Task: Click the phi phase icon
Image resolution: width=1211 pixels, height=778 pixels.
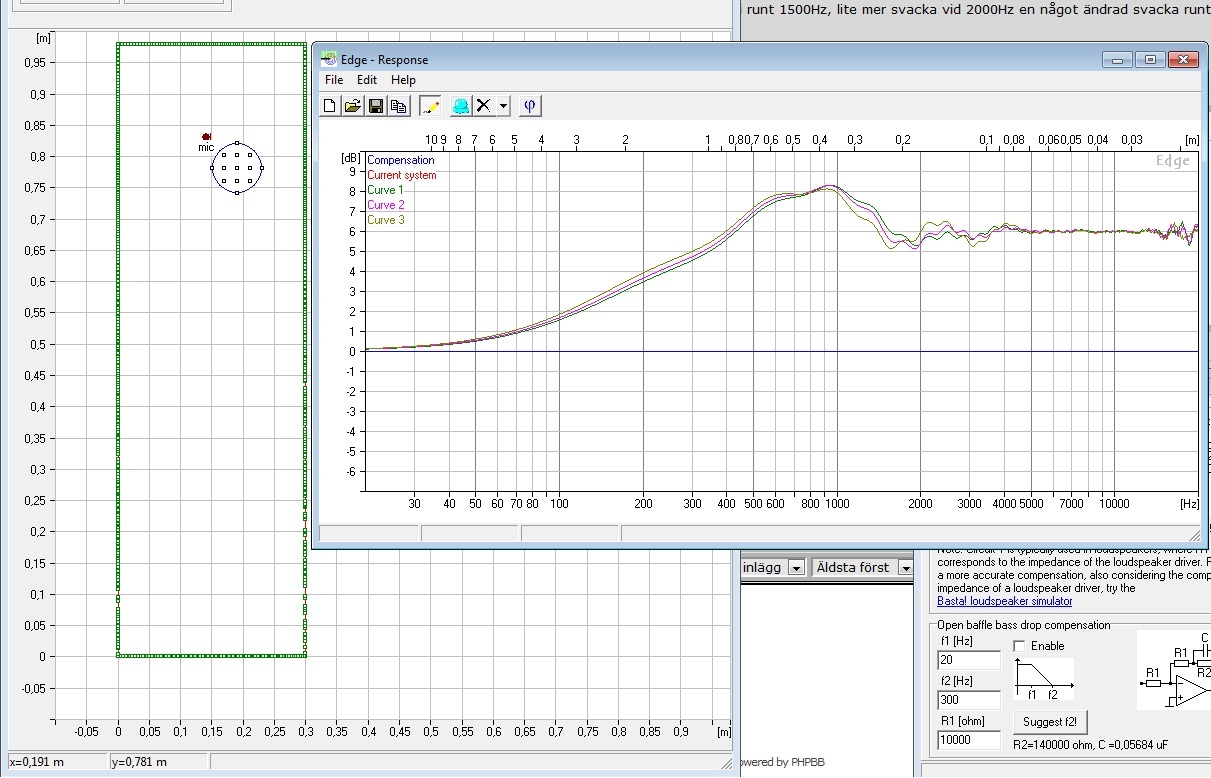Action: click(x=530, y=106)
